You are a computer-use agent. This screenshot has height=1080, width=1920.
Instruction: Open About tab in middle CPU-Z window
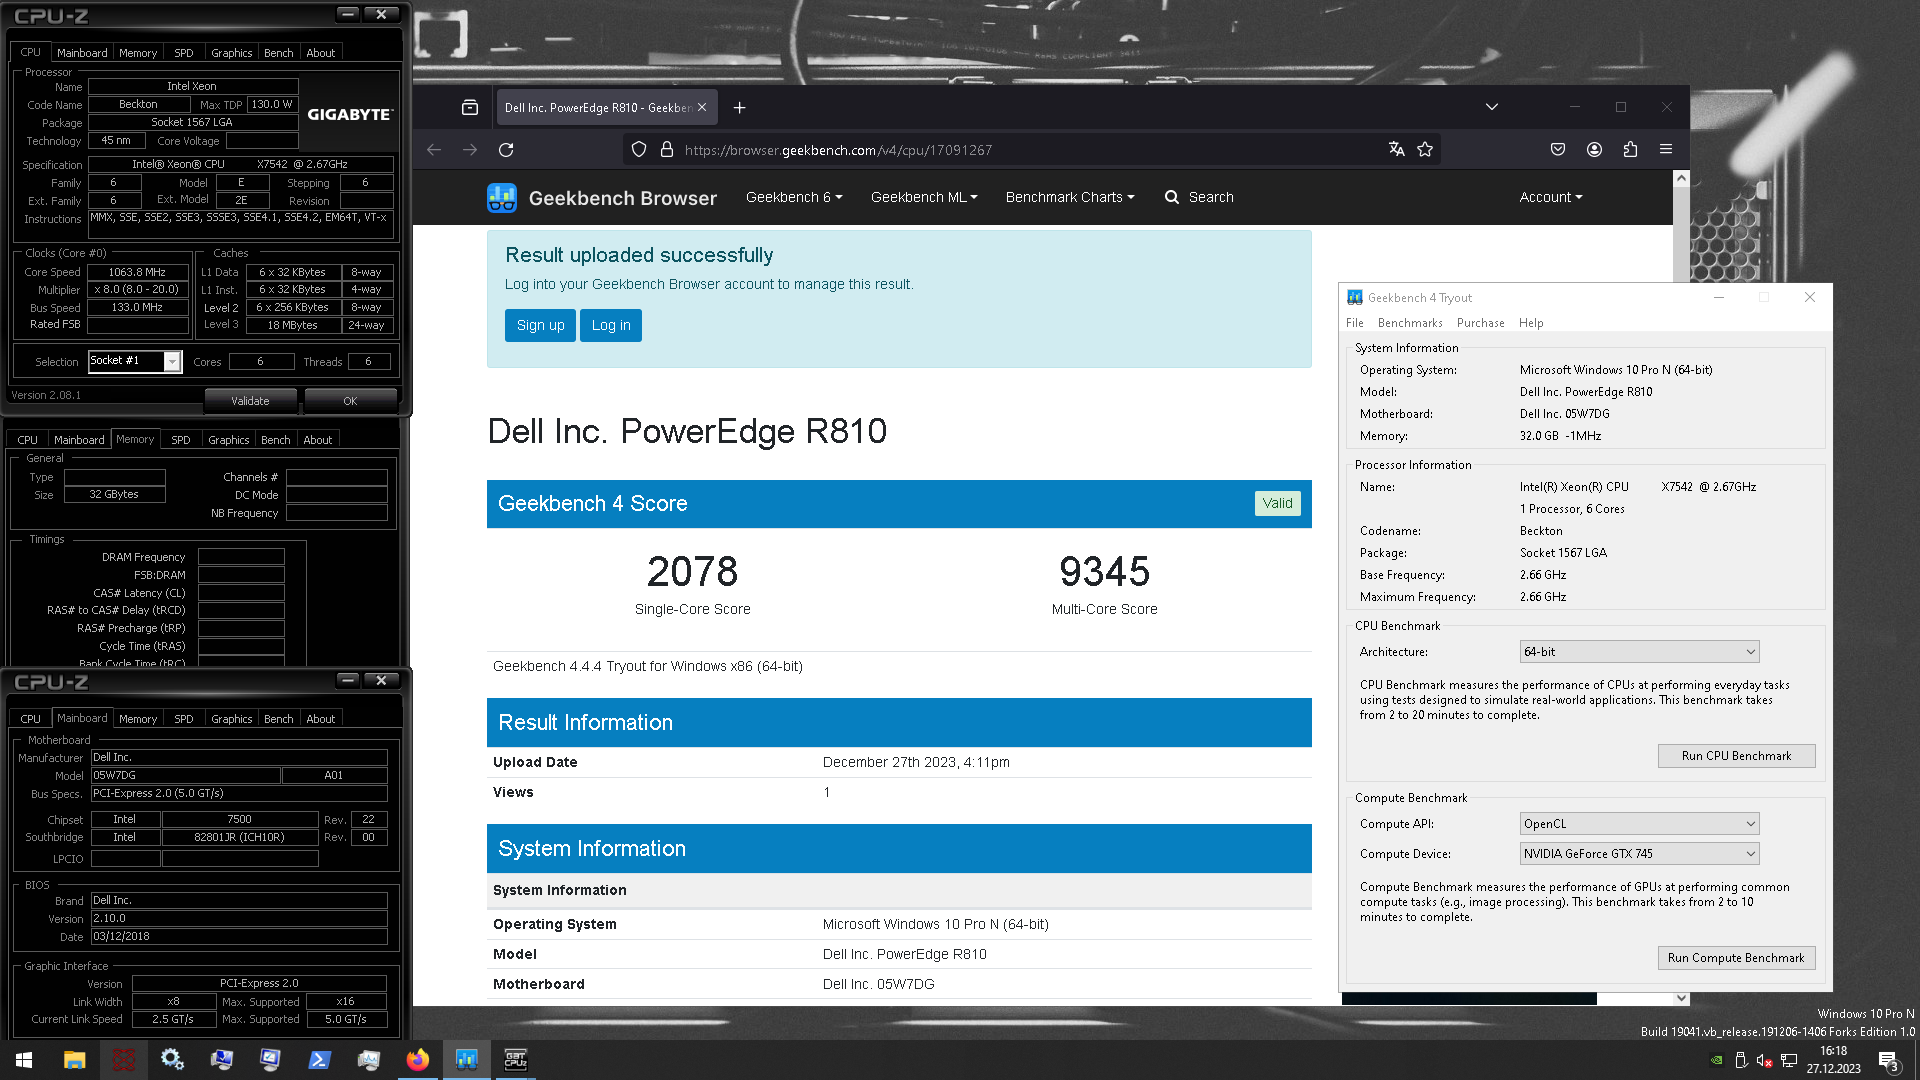[318, 440]
